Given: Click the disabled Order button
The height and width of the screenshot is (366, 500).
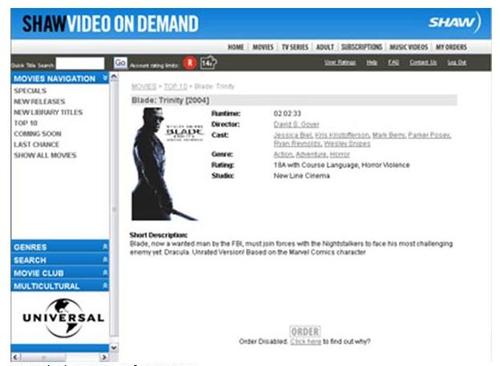Looking at the screenshot, I should tap(305, 332).
